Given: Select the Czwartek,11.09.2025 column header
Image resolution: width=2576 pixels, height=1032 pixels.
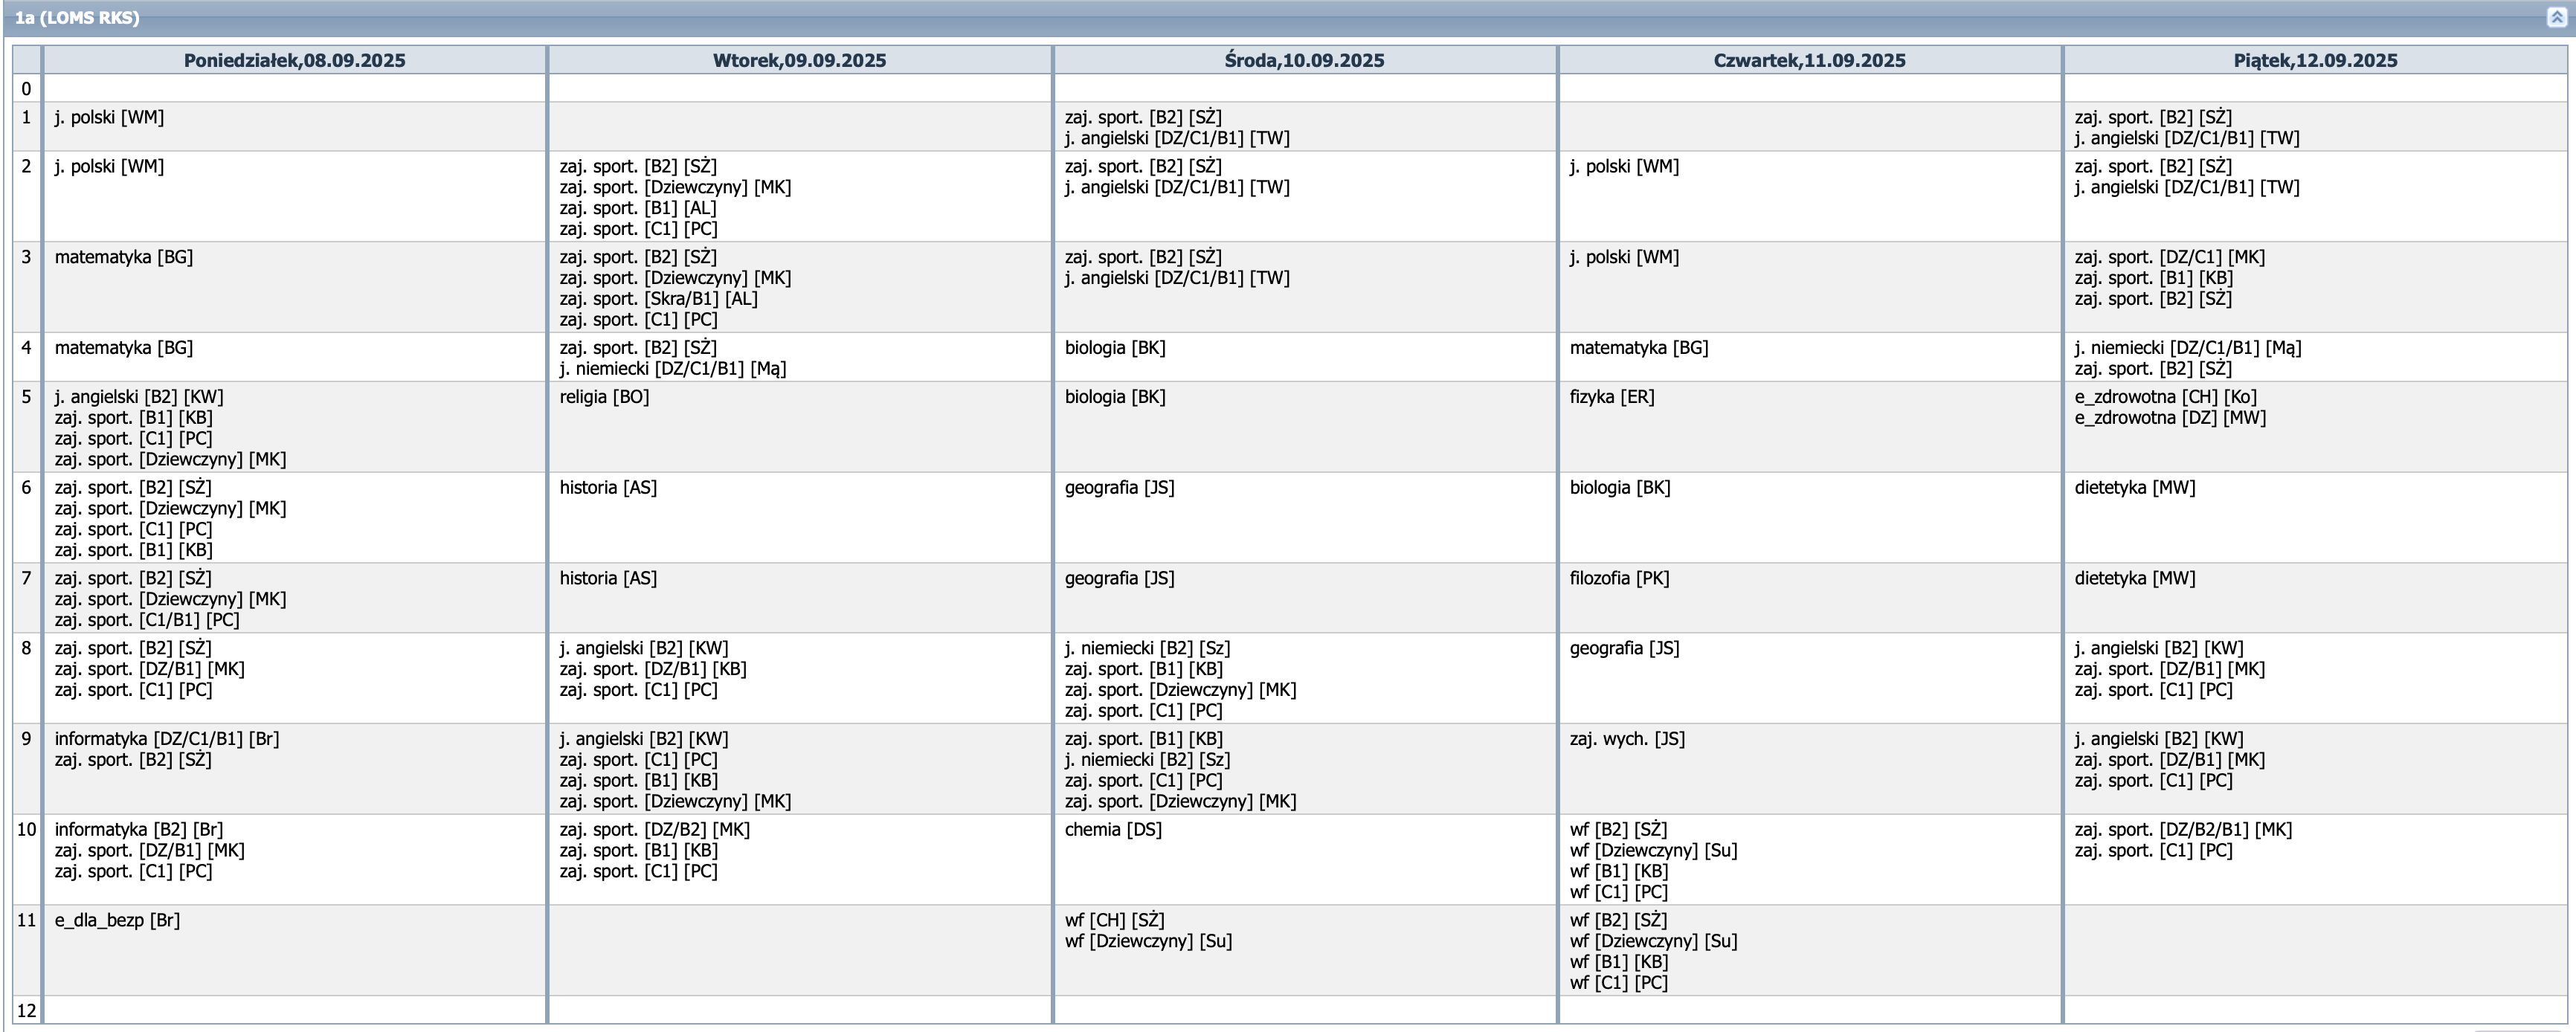Looking at the screenshot, I should tap(1809, 60).
